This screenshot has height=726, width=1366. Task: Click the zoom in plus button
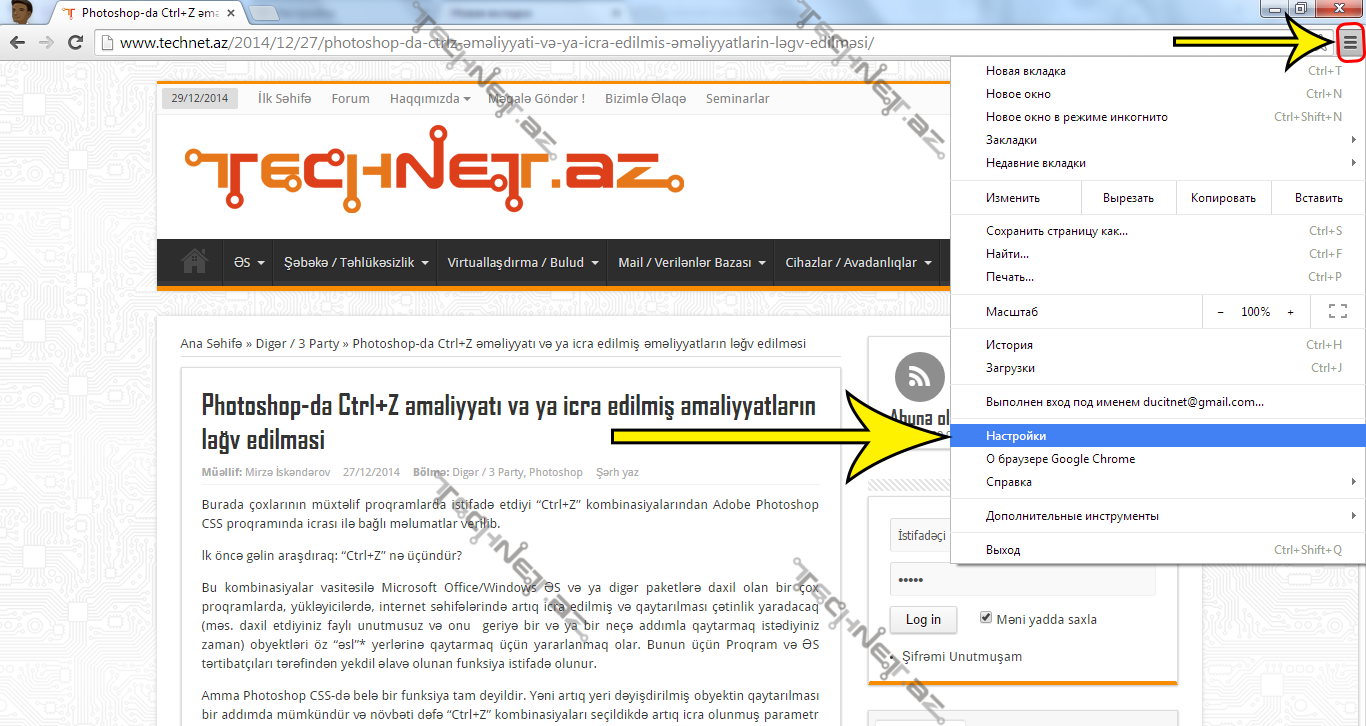point(1290,312)
